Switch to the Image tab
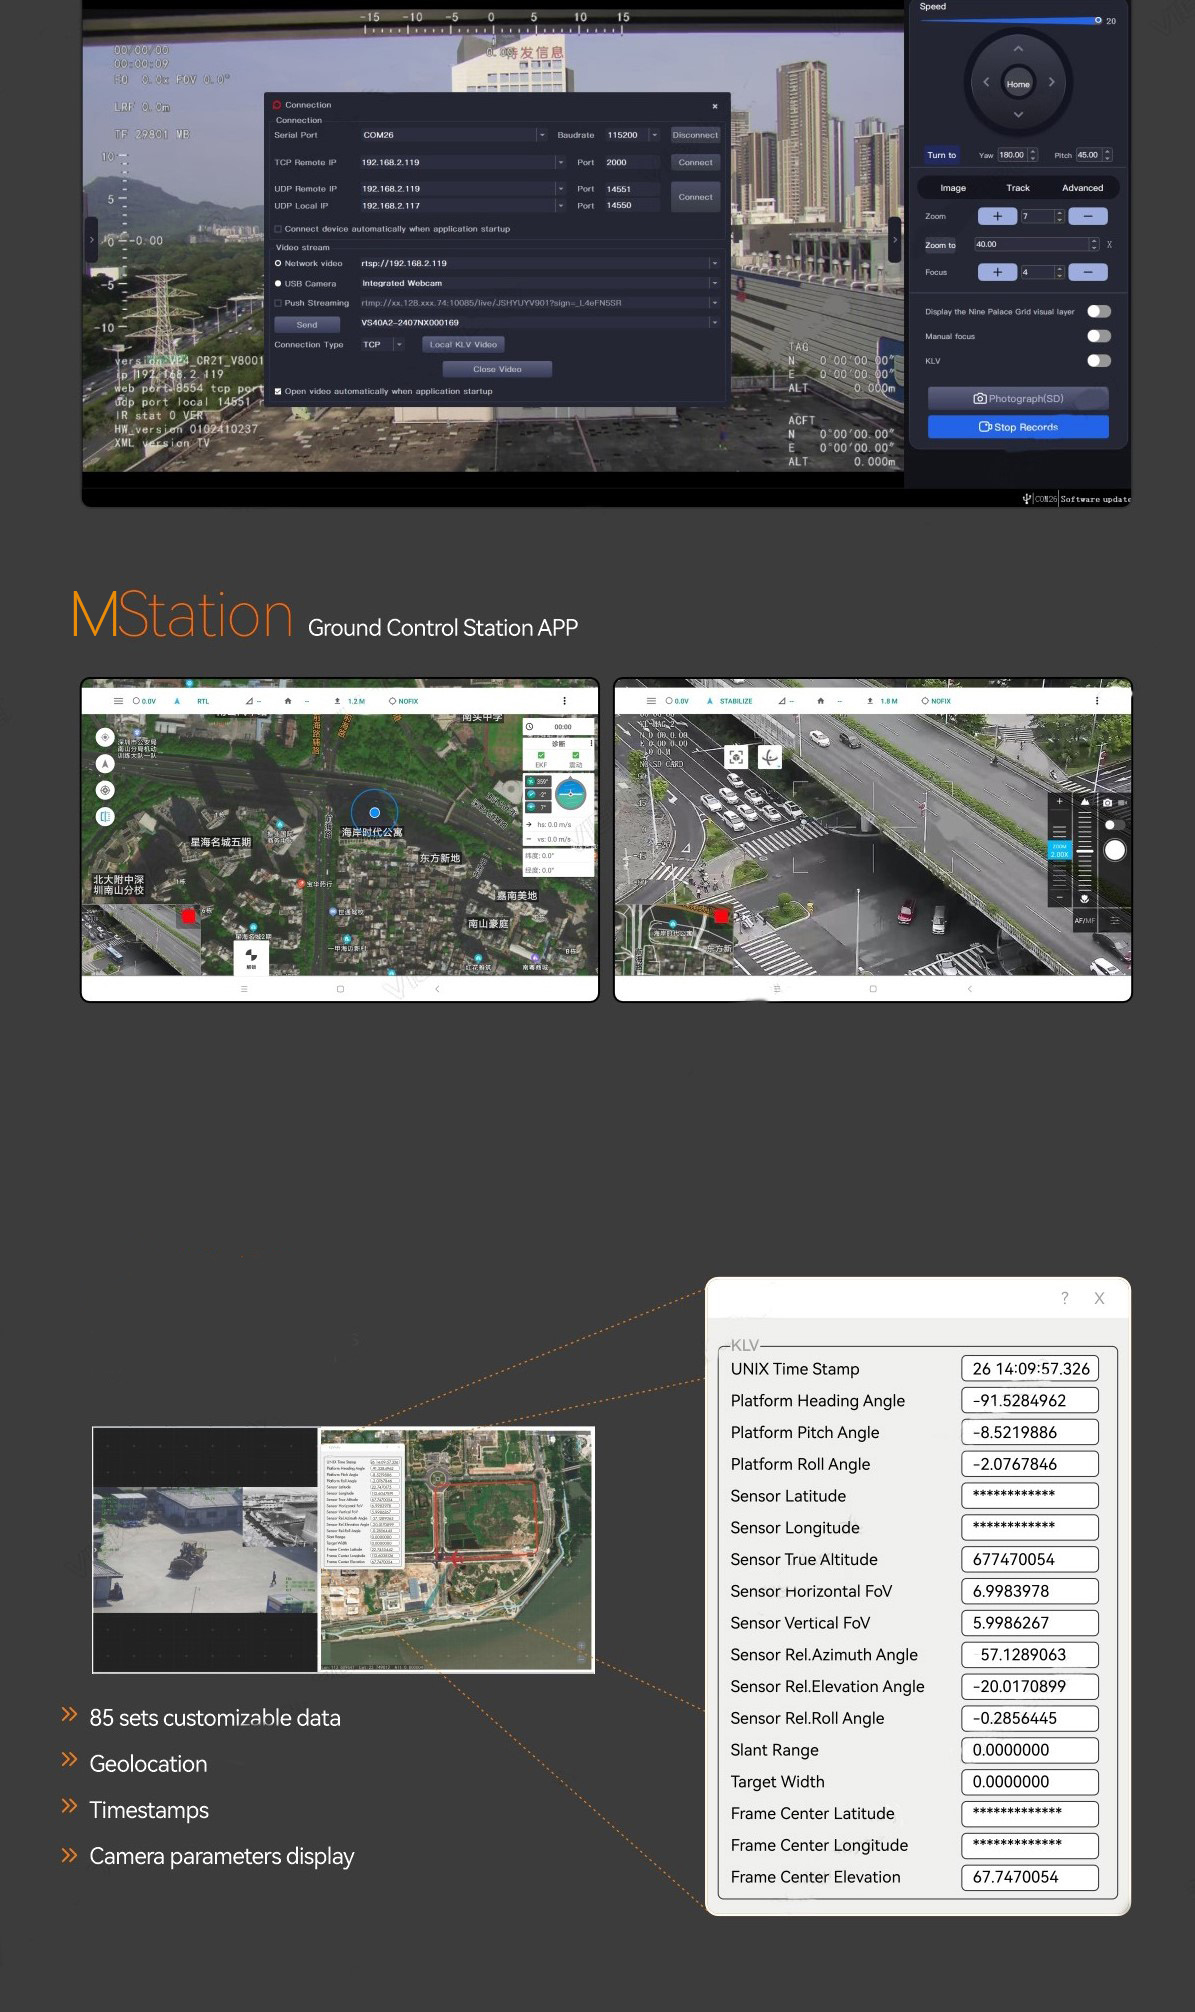Viewport: 1195px width, 2012px height. point(953,188)
